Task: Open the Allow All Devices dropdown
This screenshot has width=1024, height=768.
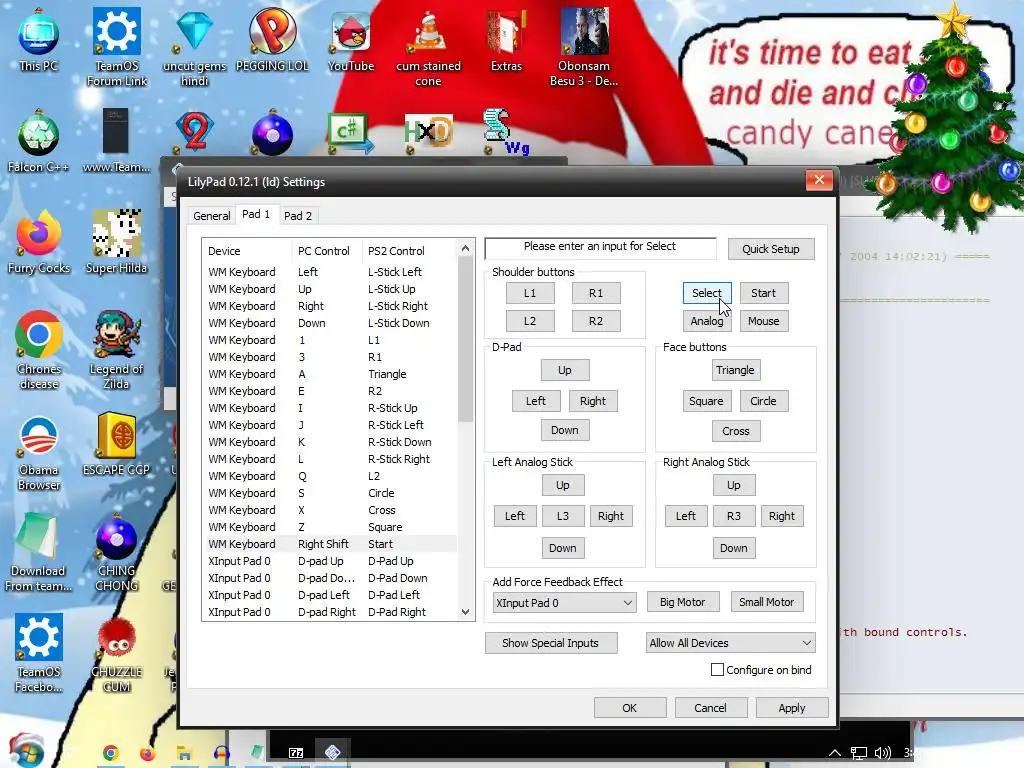Action: [x=730, y=643]
